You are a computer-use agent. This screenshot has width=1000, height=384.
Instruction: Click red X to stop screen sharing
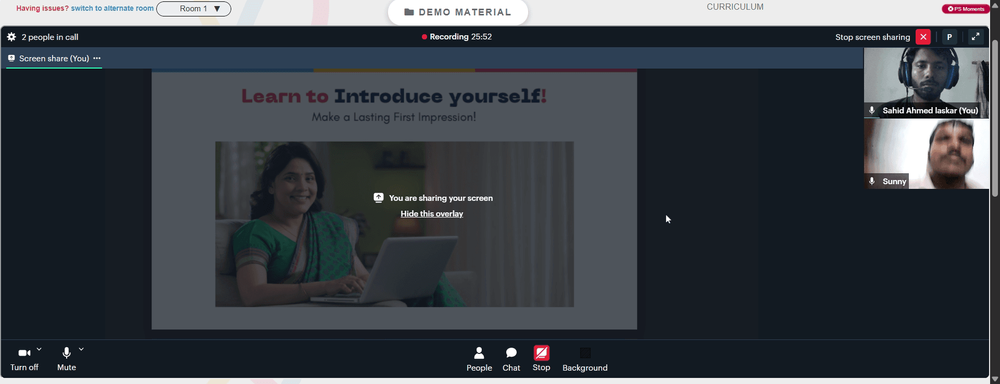point(923,37)
